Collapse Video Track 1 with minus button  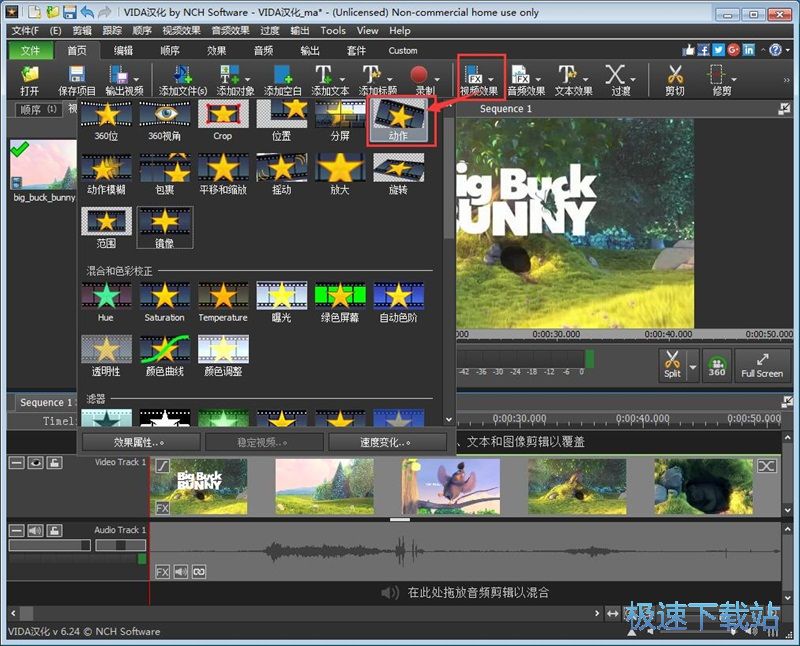point(17,463)
